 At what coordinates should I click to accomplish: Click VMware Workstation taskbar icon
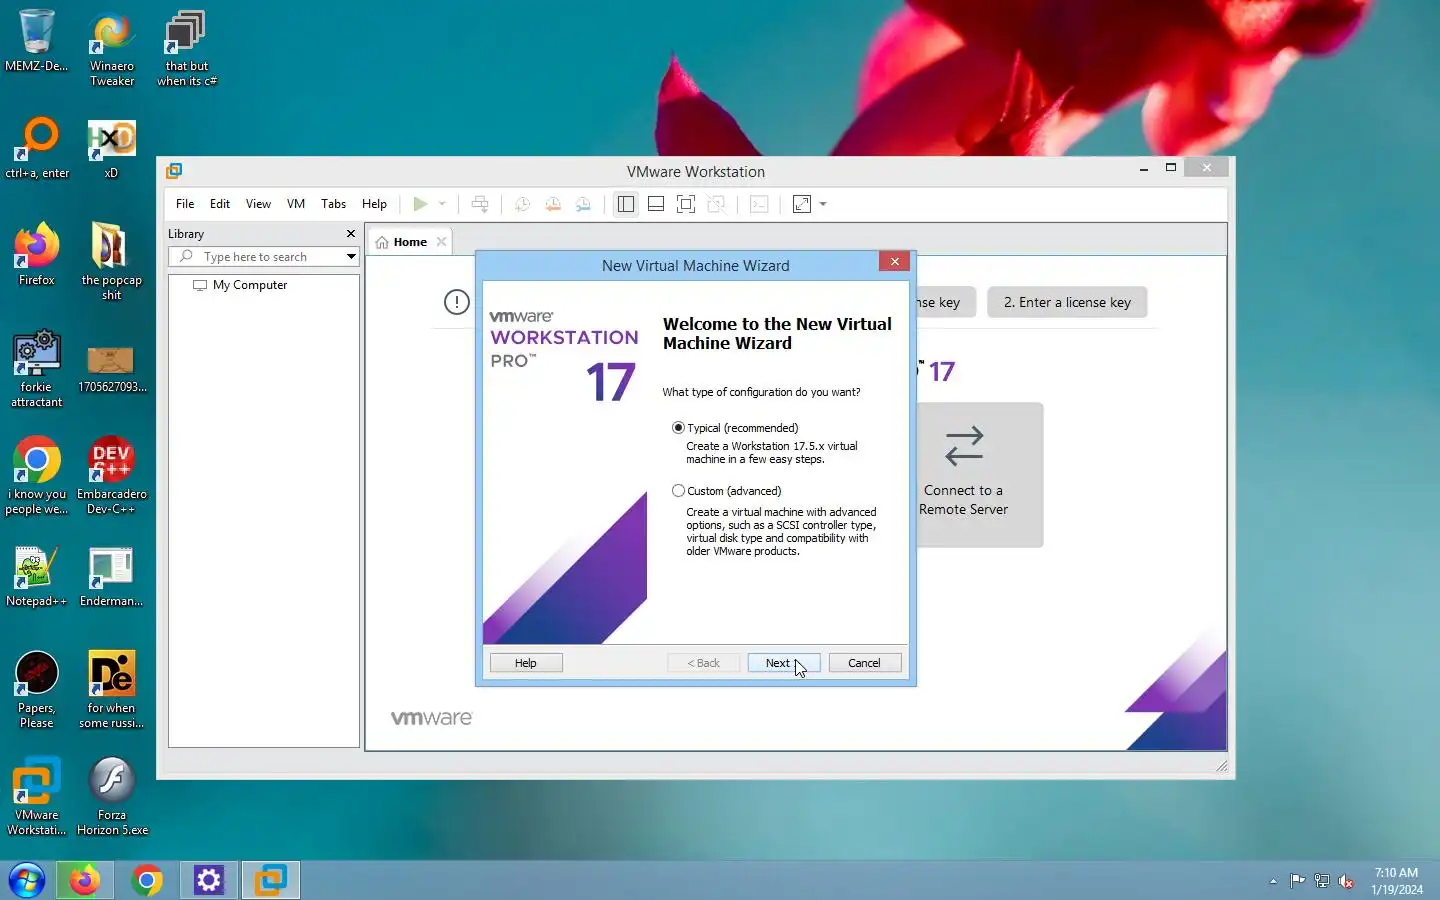tap(271, 880)
